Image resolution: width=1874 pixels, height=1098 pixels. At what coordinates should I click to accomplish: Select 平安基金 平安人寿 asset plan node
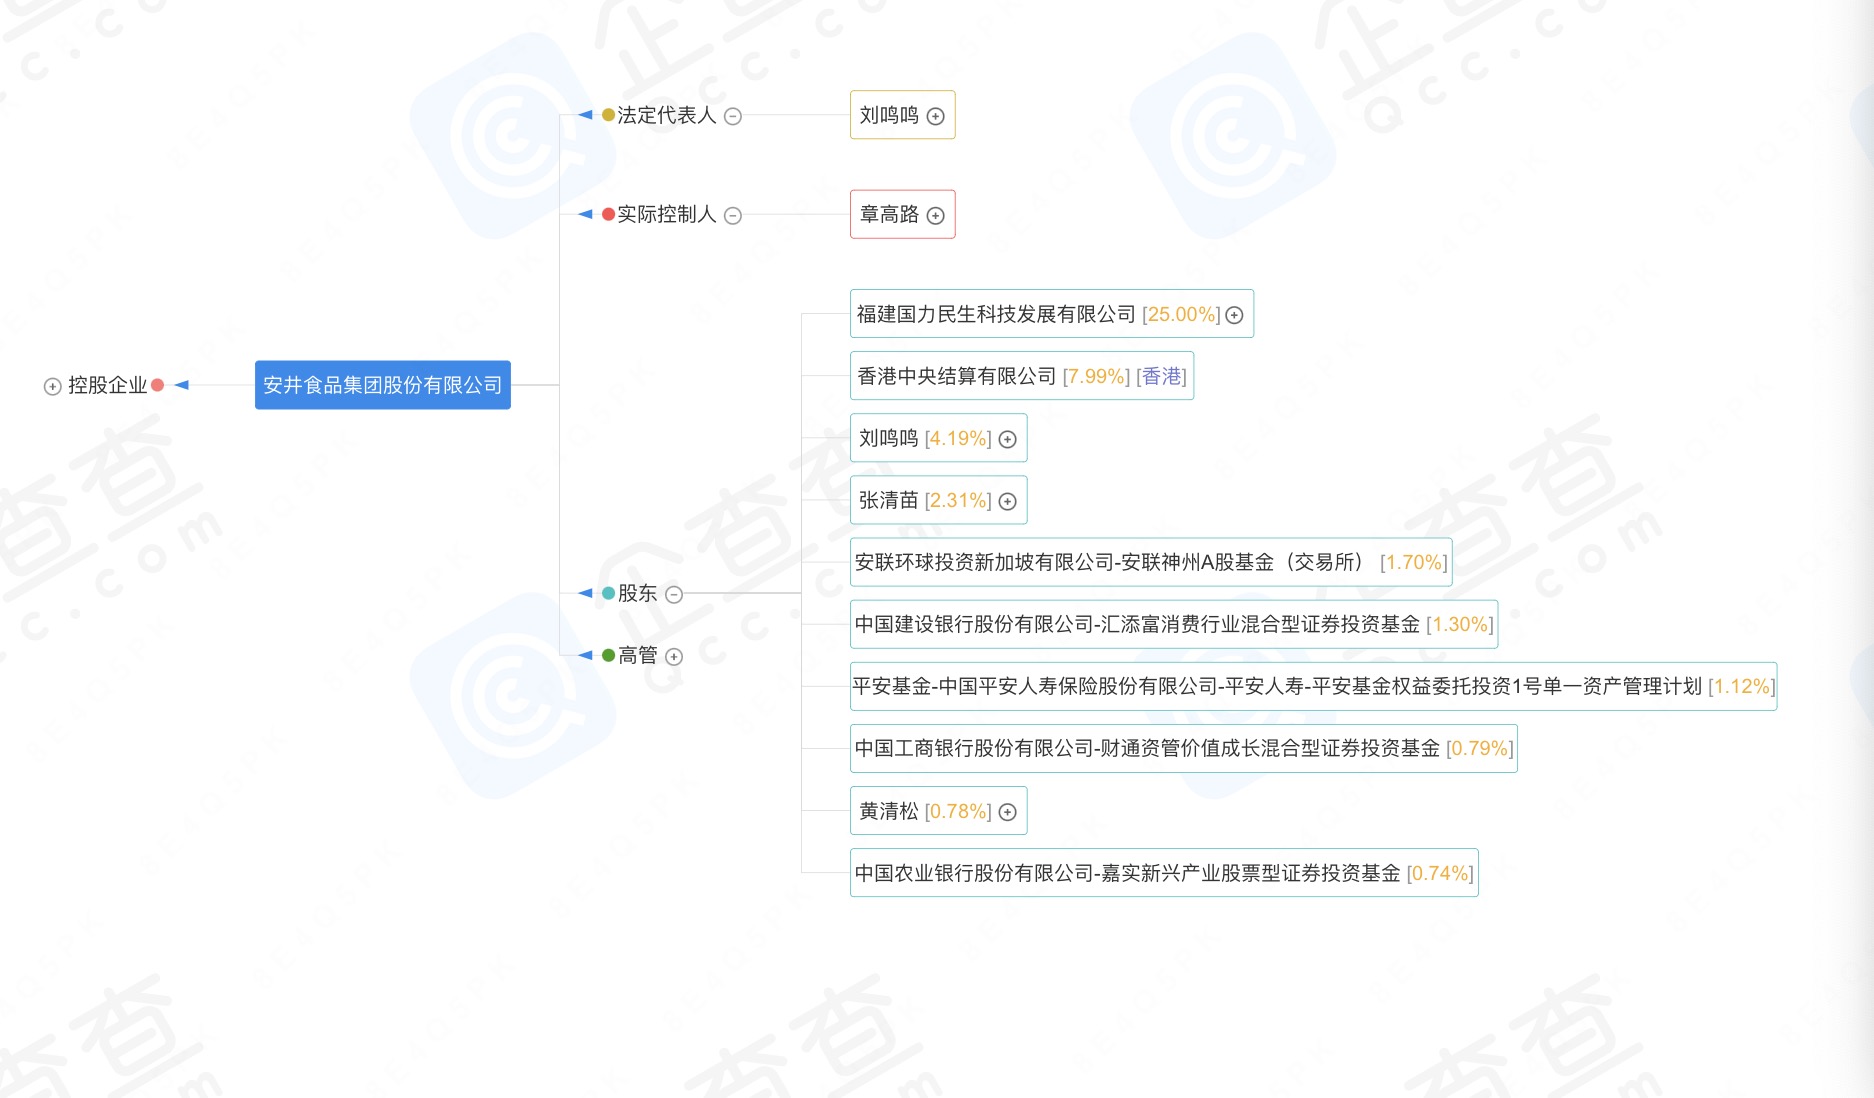tap(1313, 686)
